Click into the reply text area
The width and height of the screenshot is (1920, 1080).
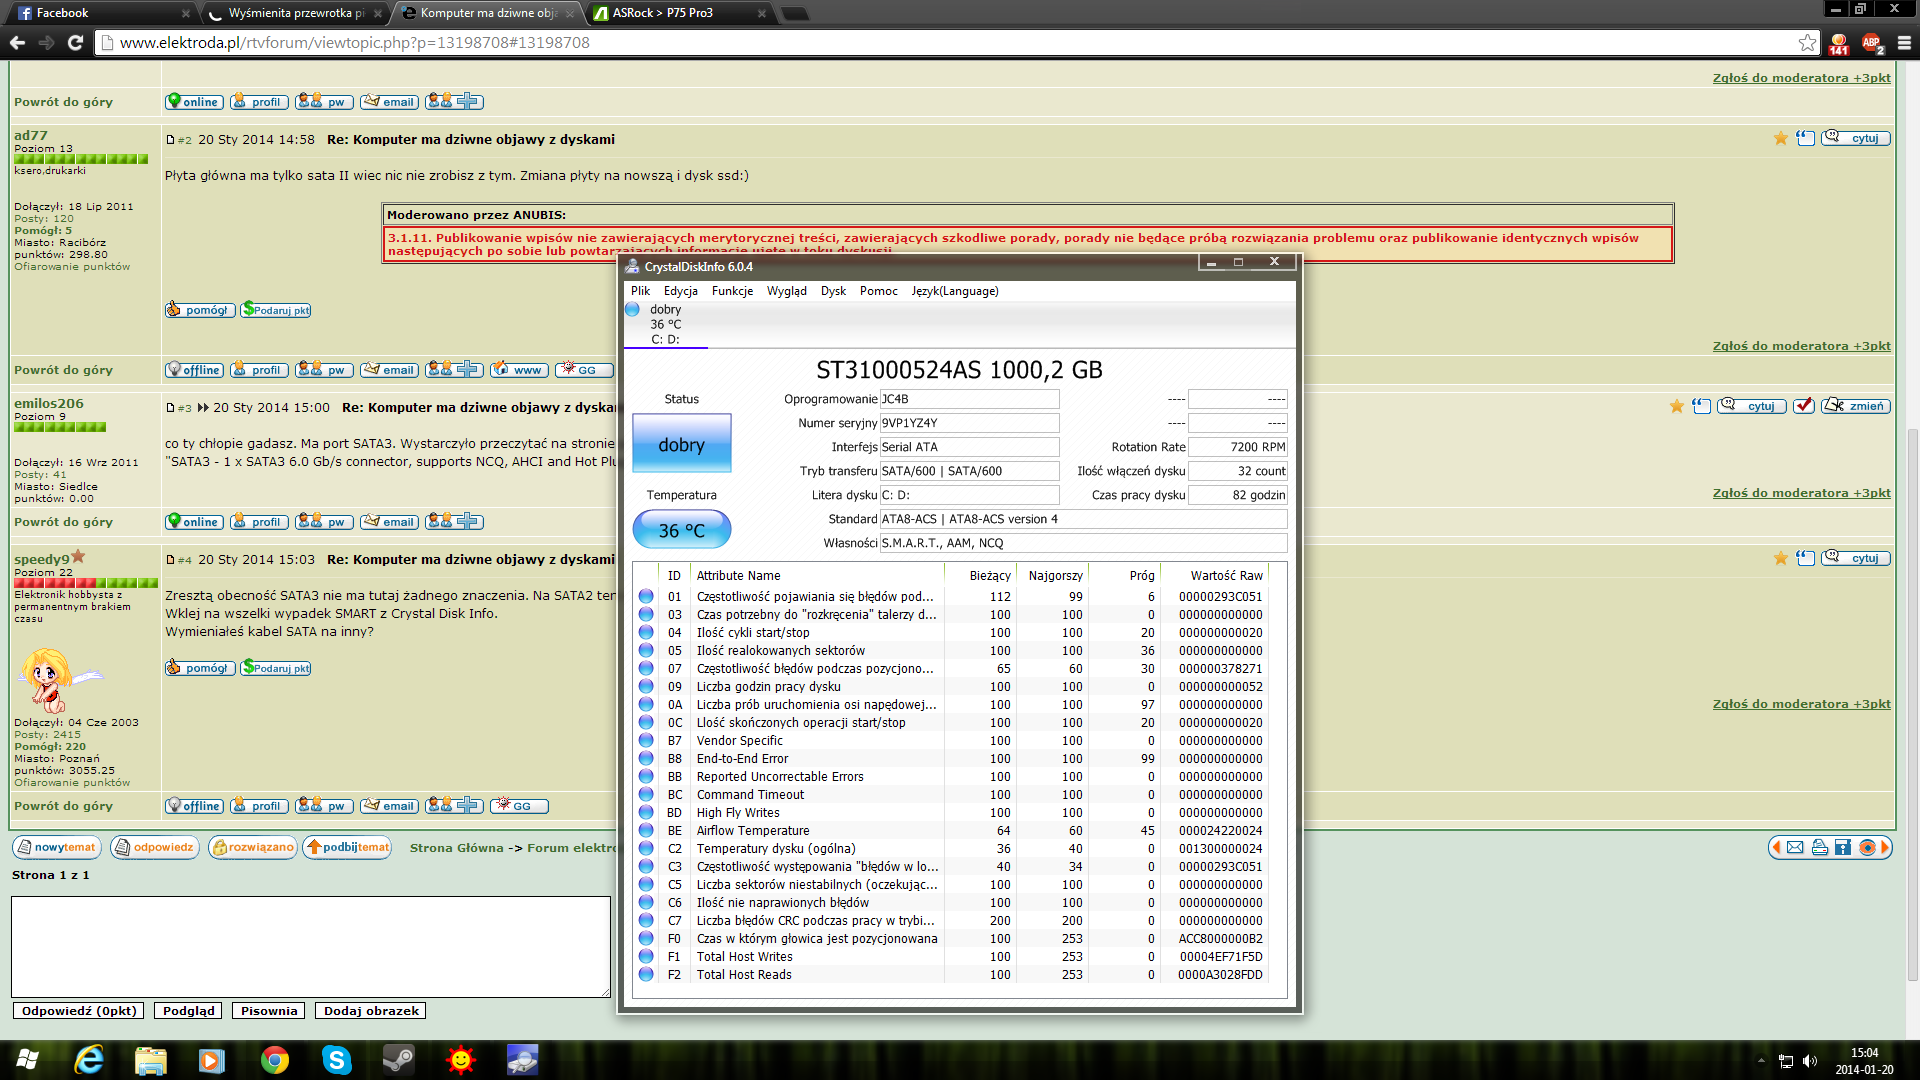311,946
